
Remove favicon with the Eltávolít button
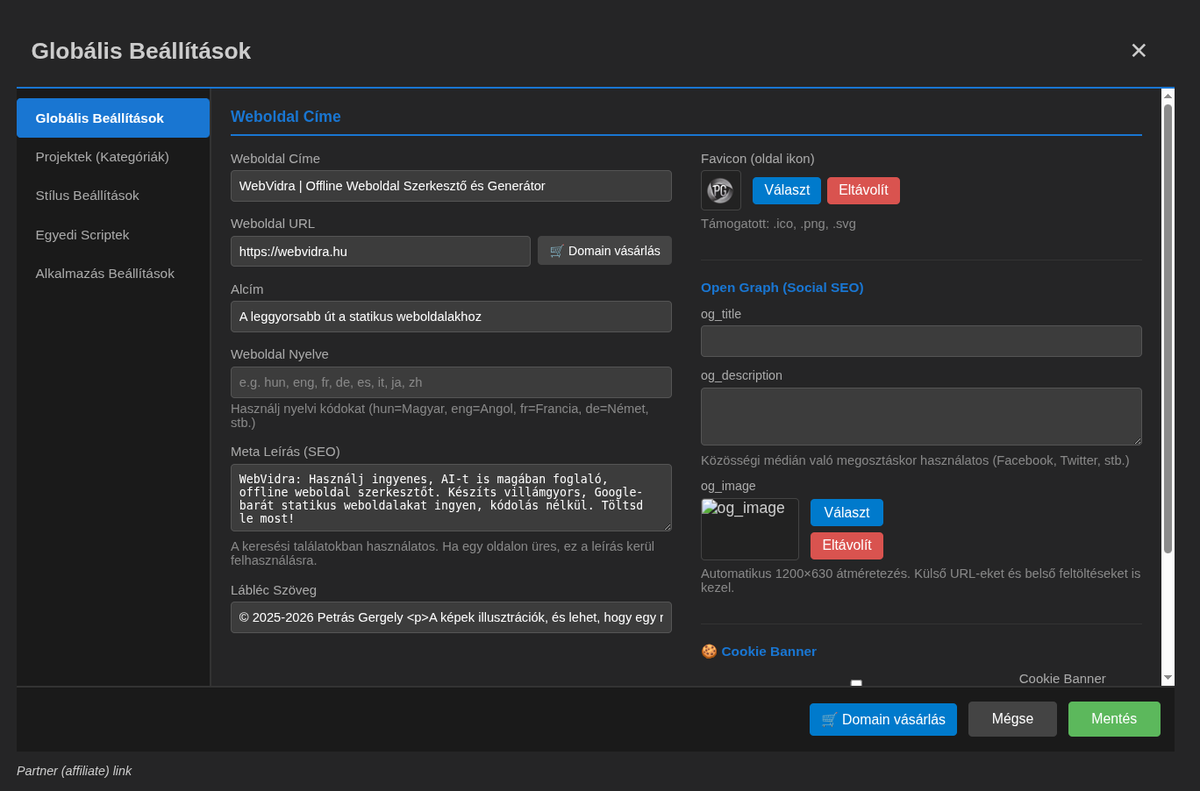click(x=863, y=190)
